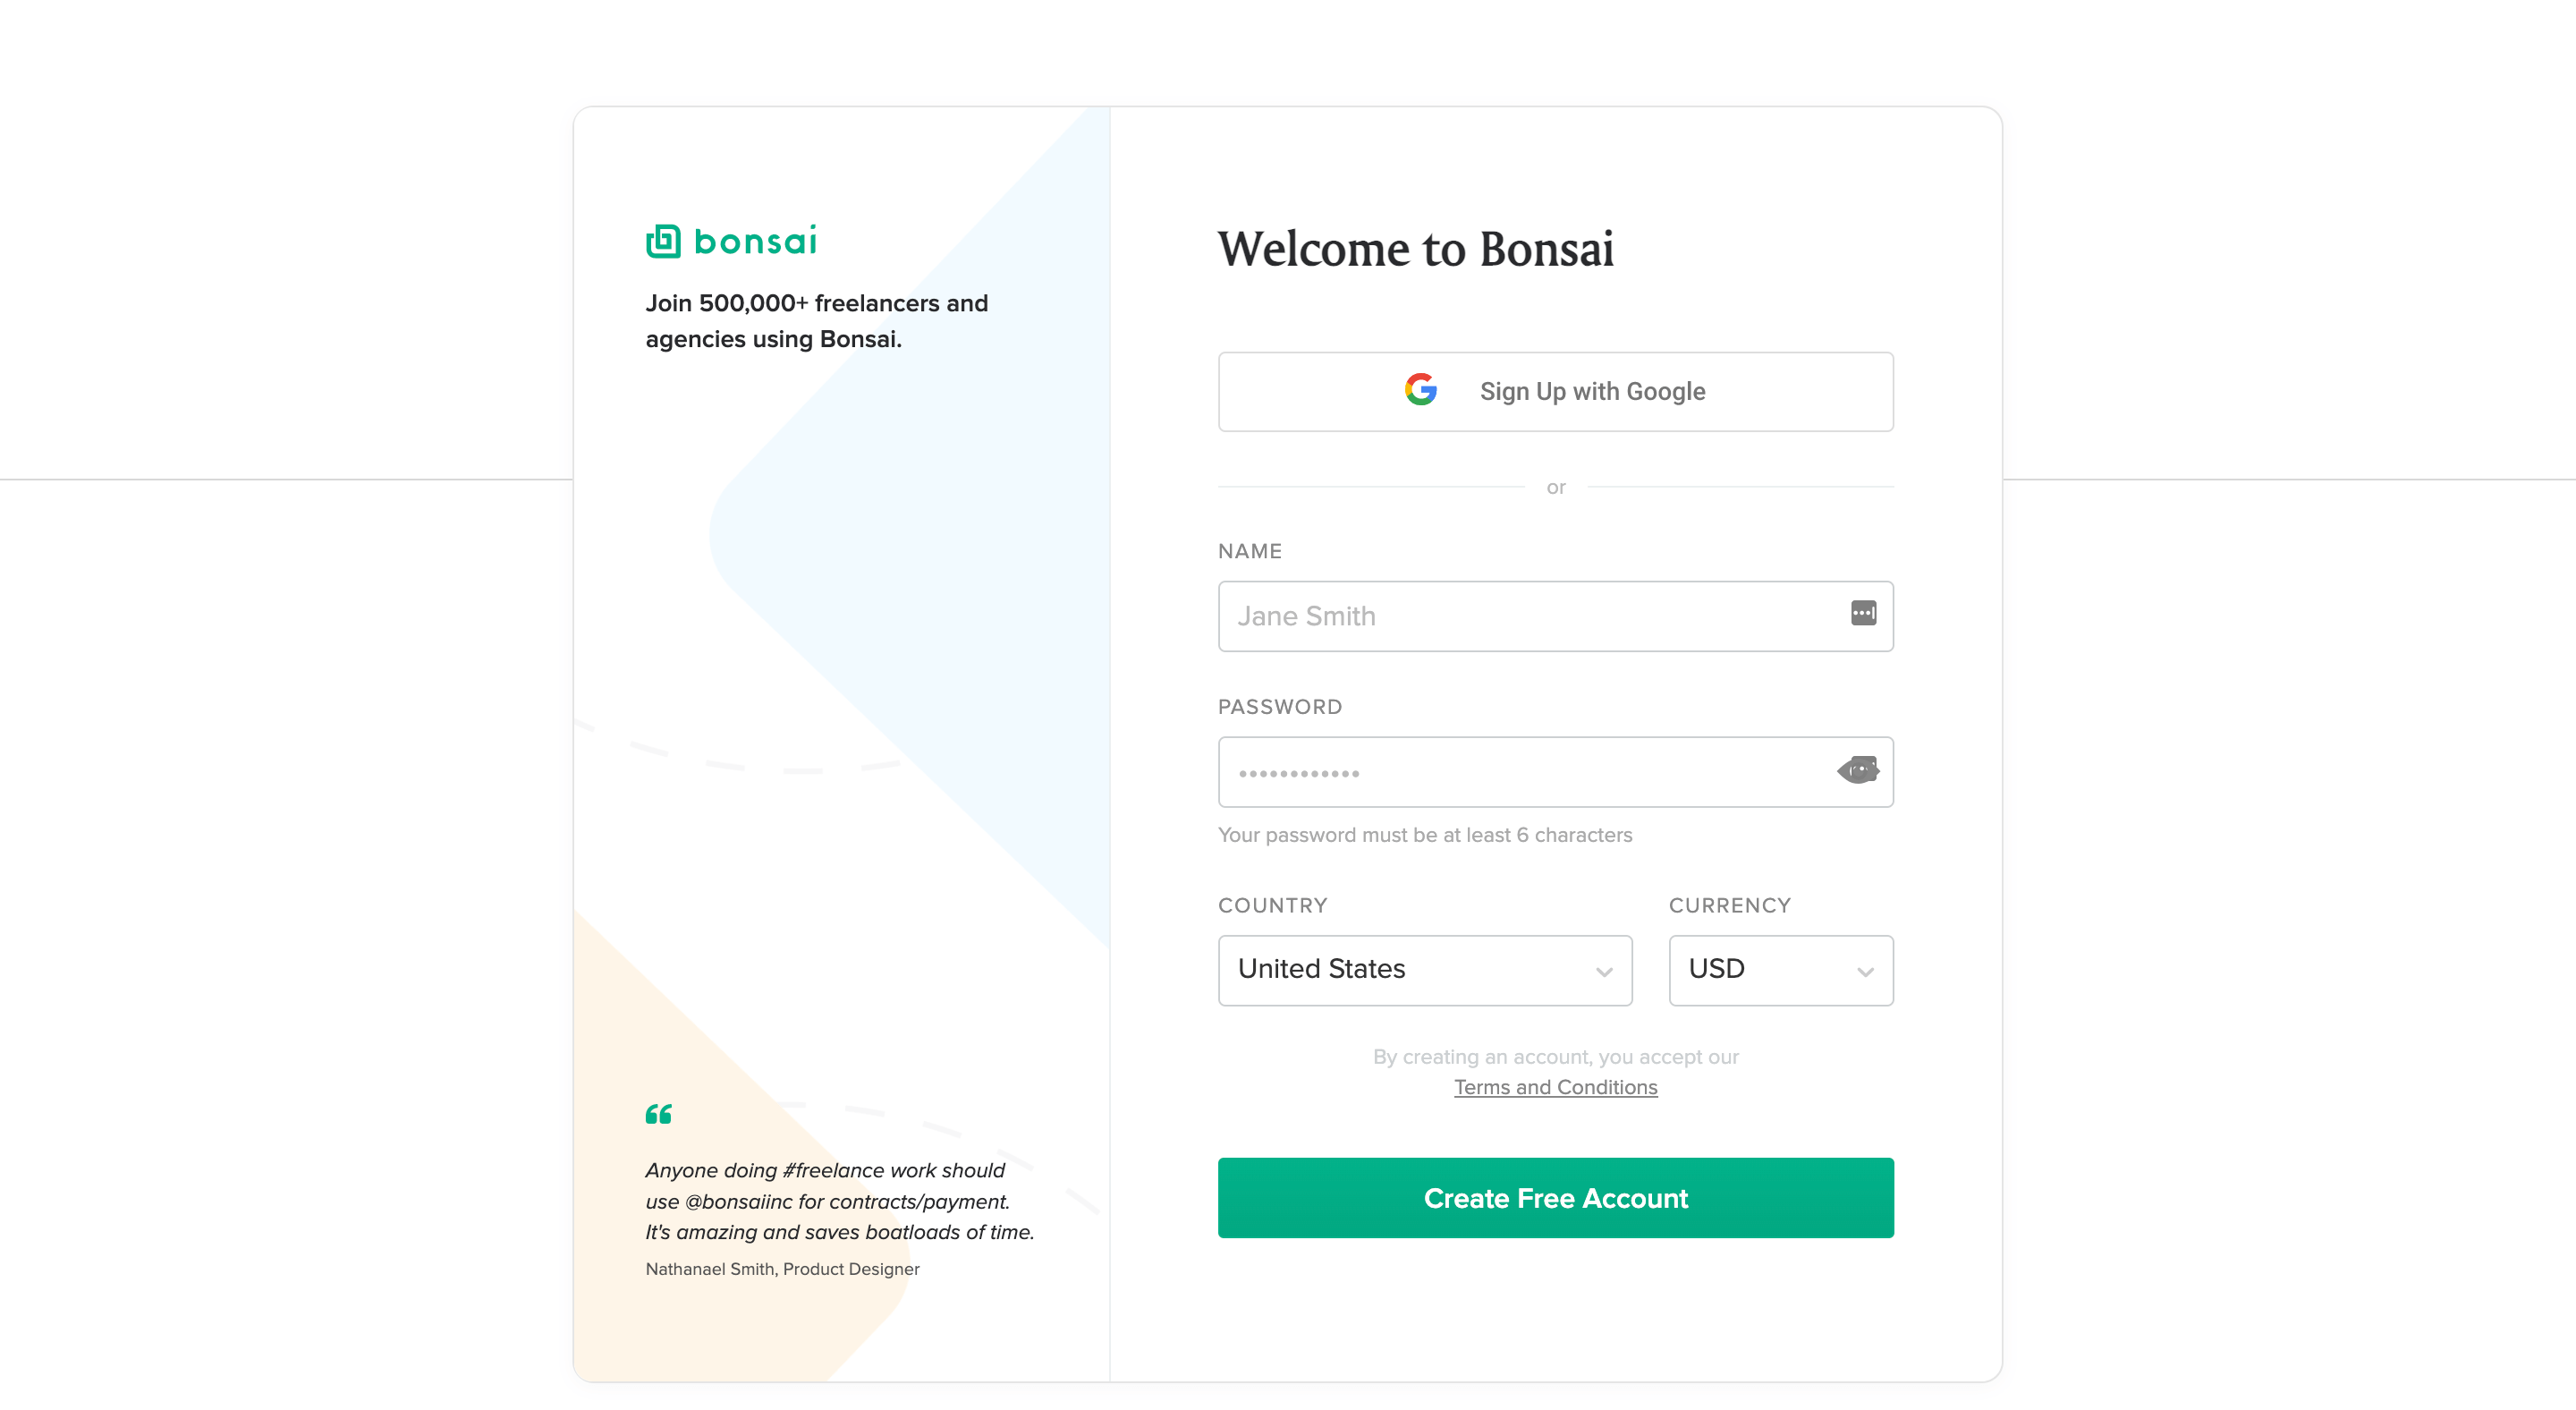Image resolution: width=2576 pixels, height=1410 pixels.
Task: Click the CURRENCY field label
Action: [1729, 905]
